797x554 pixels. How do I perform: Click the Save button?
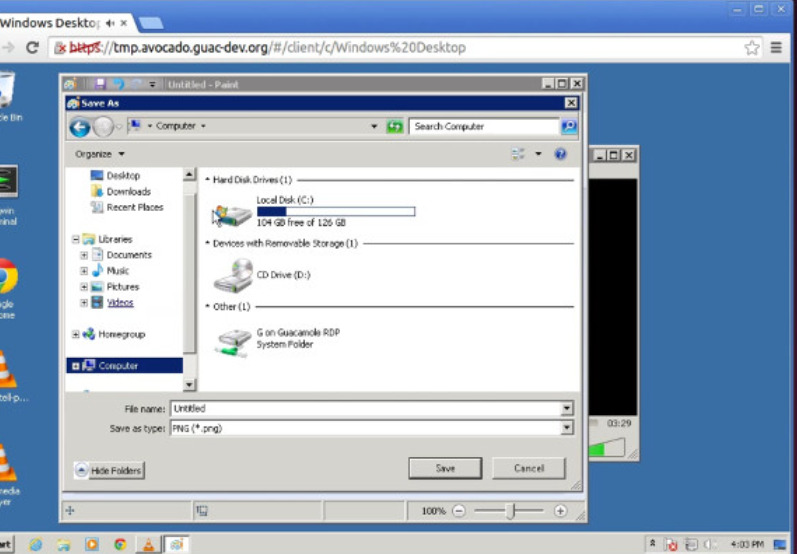445,468
